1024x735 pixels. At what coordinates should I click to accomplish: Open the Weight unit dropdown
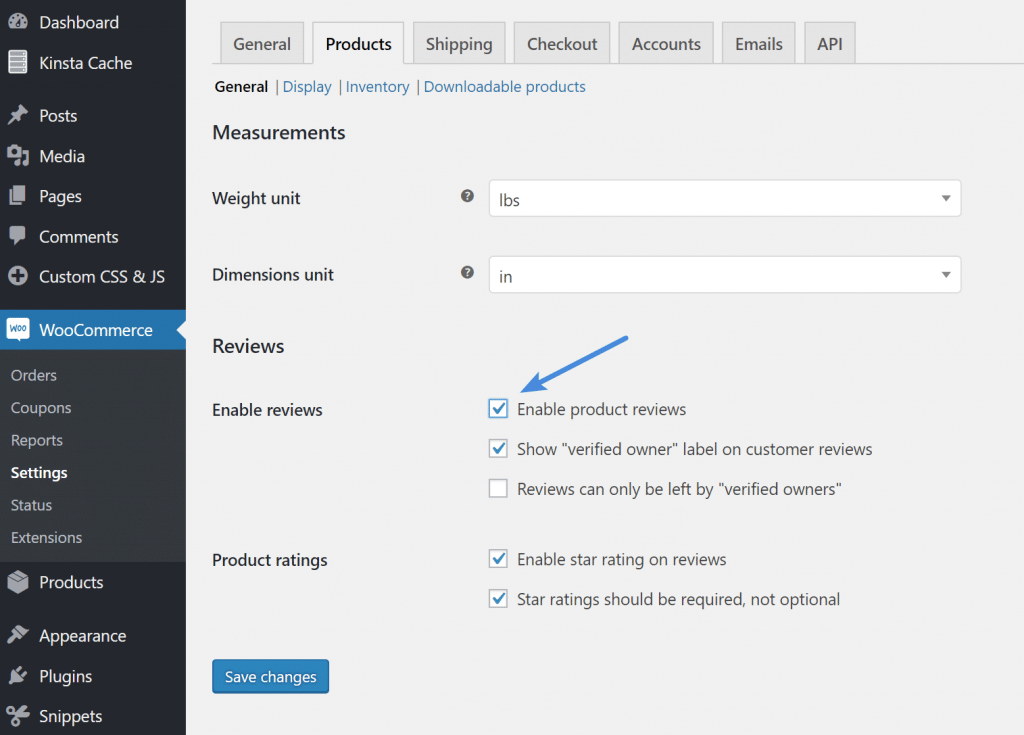point(944,198)
